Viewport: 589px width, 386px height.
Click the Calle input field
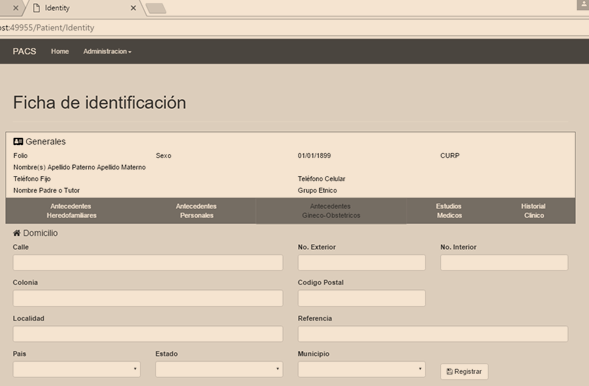[148, 262]
